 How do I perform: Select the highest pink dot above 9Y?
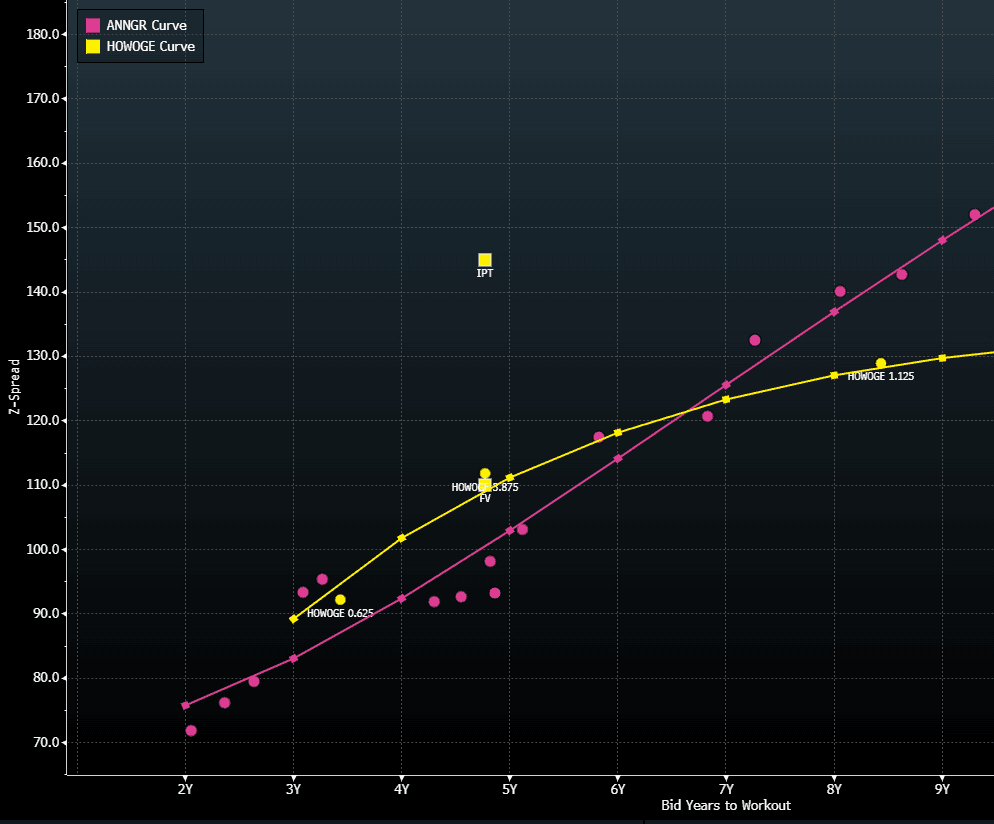tap(975, 215)
